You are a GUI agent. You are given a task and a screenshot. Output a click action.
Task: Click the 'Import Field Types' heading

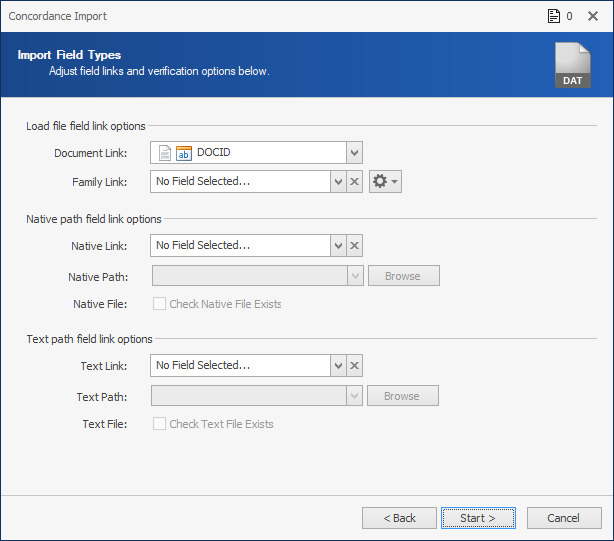tap(69, 55)
